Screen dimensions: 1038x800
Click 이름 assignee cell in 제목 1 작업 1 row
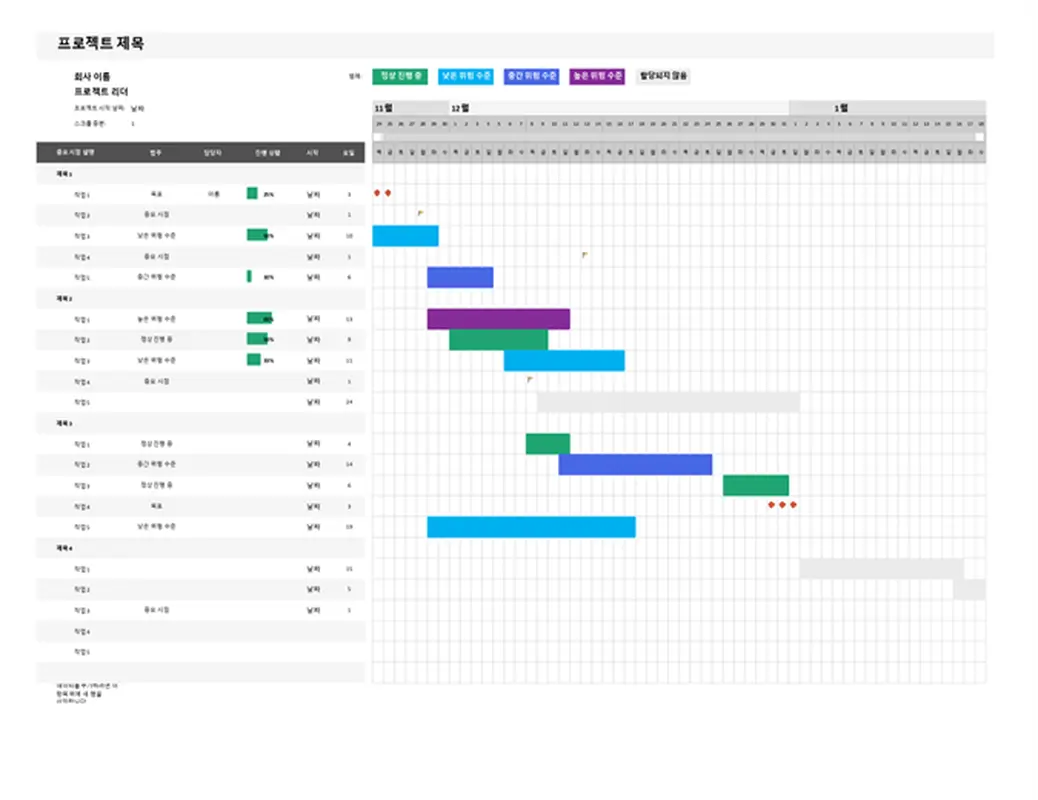click(213, 194)
